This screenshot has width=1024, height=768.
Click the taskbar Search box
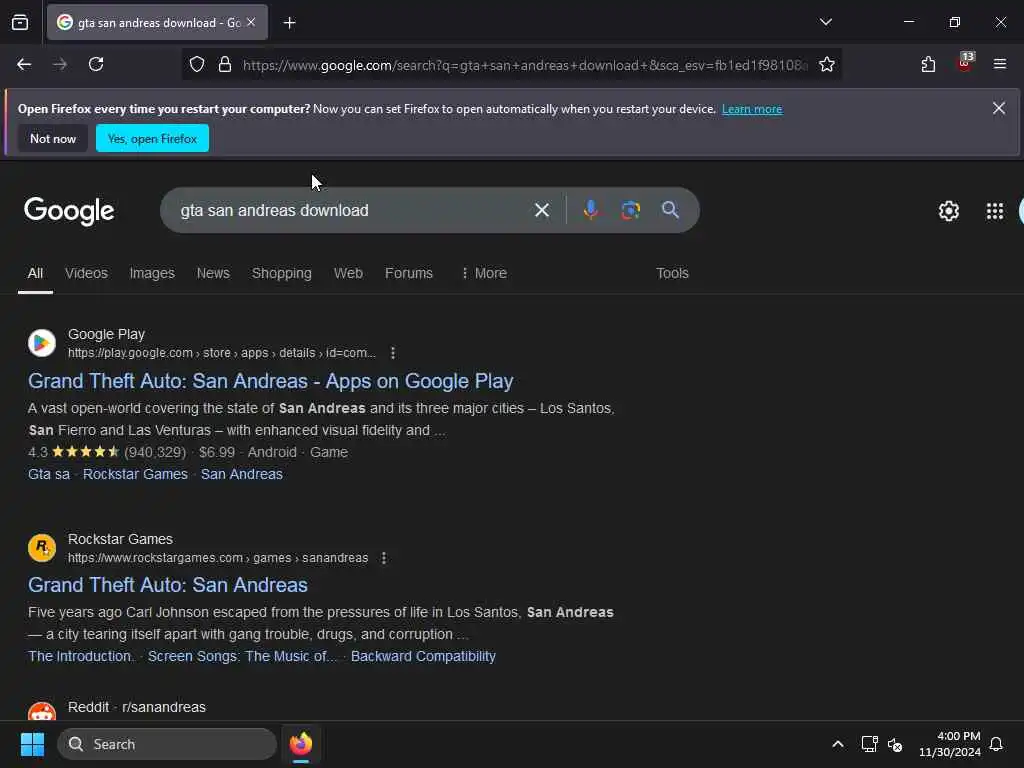pyautogui.click(x=167, y=744)
